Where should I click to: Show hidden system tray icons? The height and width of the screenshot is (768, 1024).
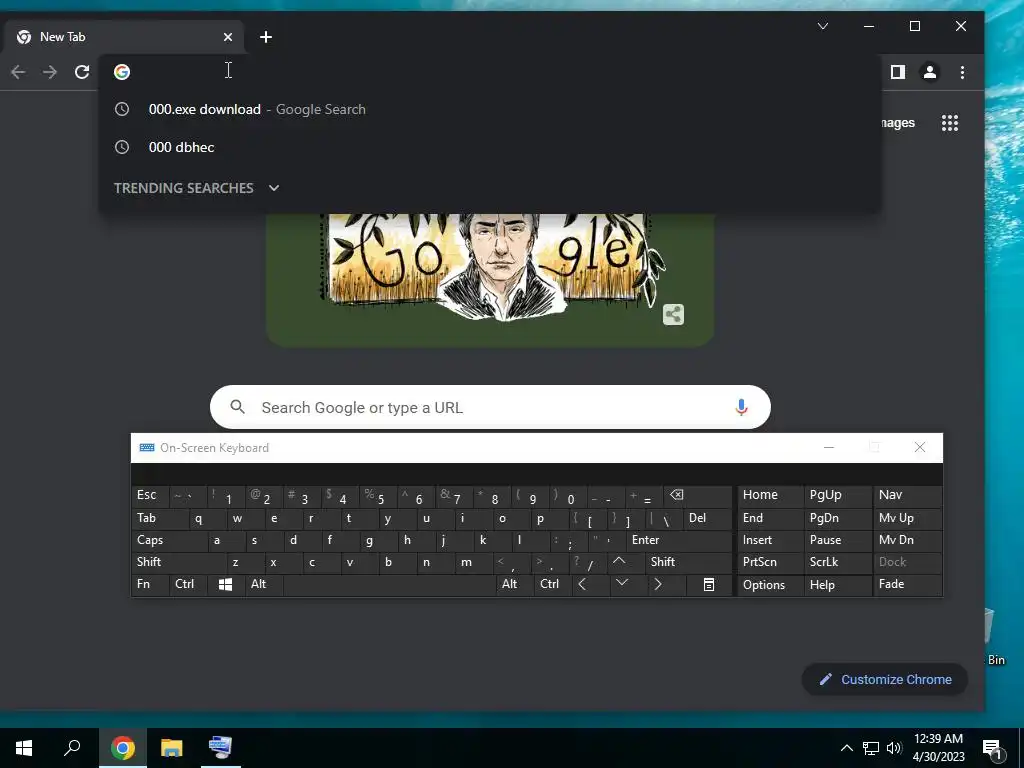pos(846,748)
